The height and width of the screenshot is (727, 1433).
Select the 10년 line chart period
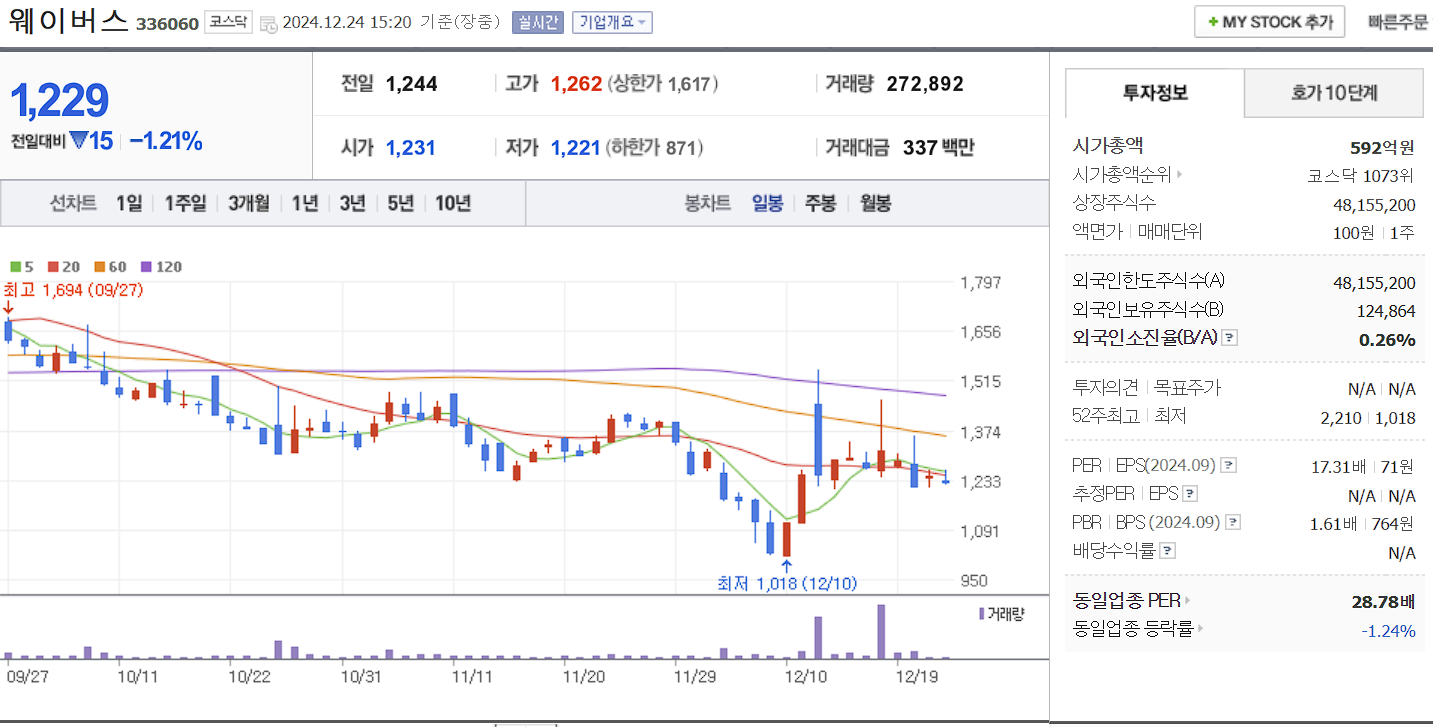tap(453, 204)
